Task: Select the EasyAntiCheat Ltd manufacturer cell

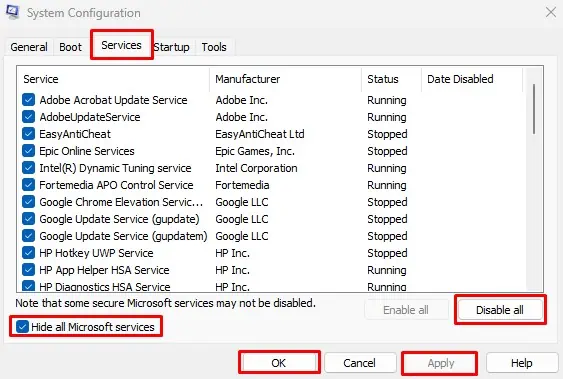Action: (260, 134)
